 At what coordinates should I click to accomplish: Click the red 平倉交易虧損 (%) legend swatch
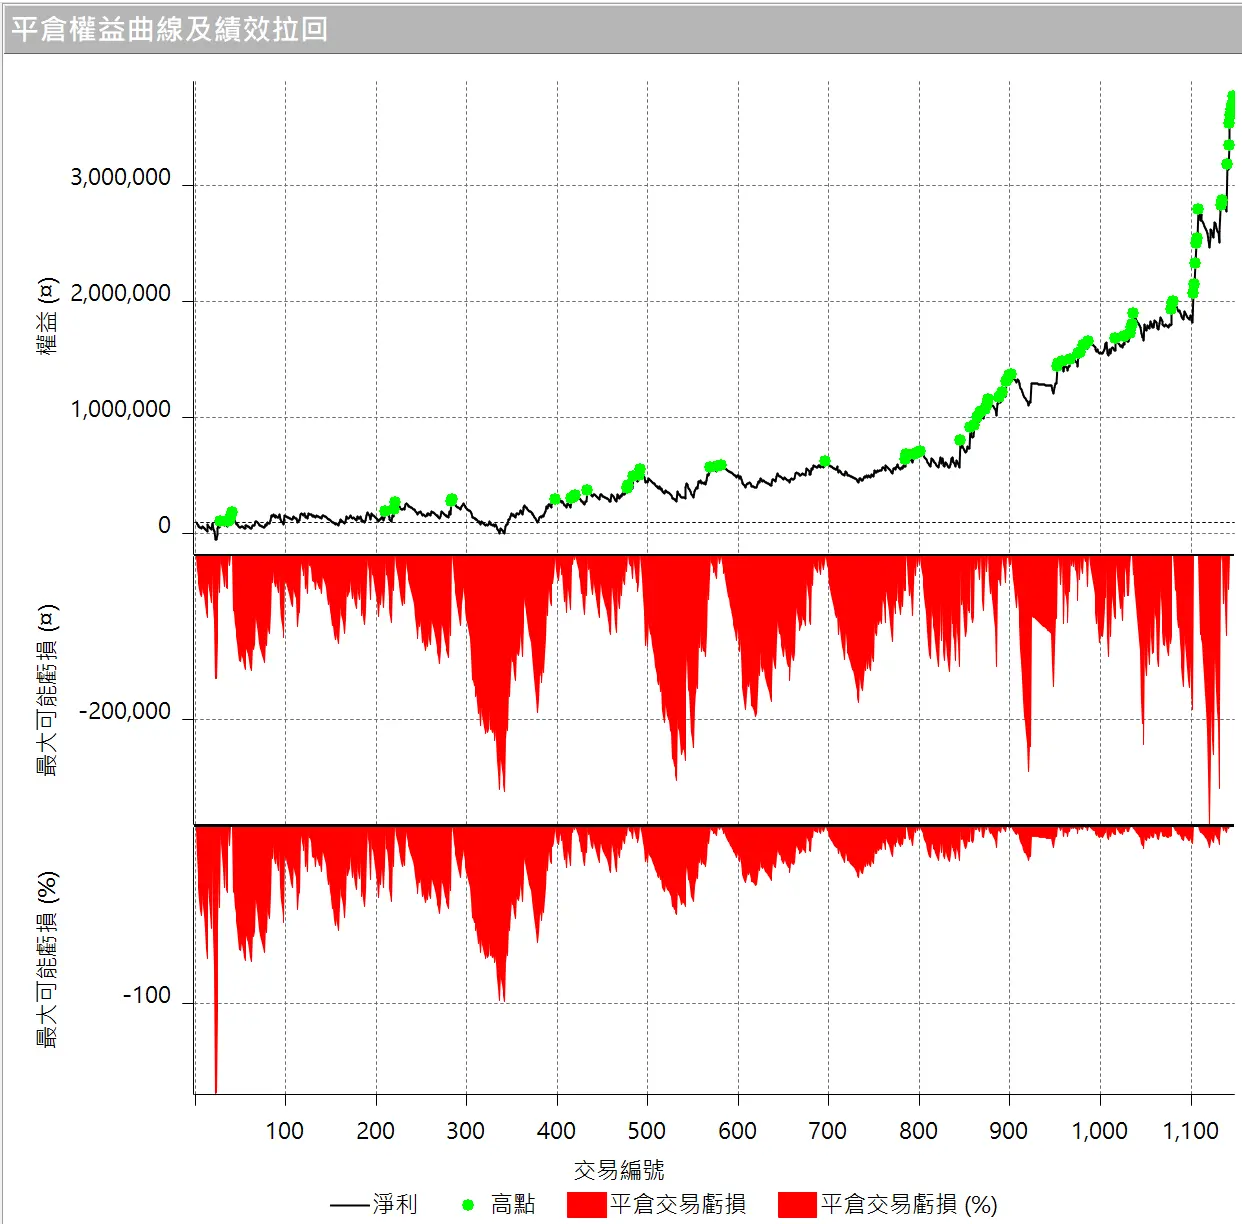pos(797,1204)
